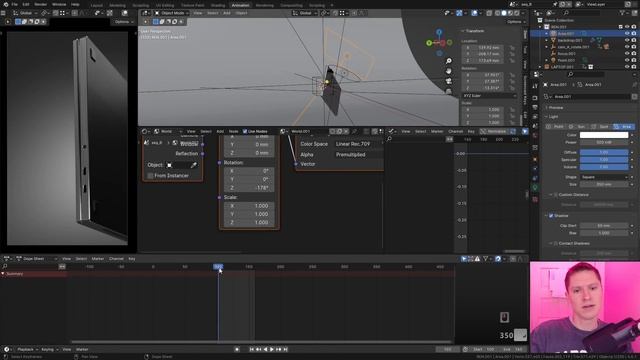640x360 pixels.
Task: Enable the From Instancer checkbox
Action: point(151,176)
